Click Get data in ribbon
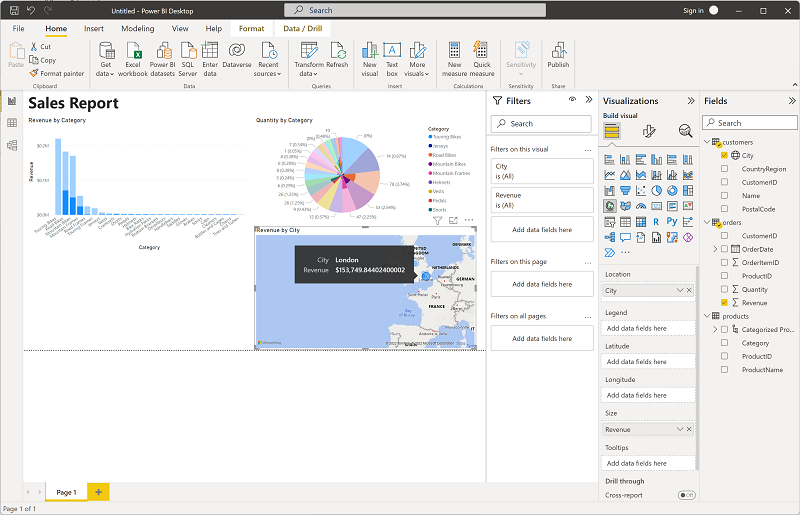Viewport: 800px width, 515px height. click(x=106, y=59)
